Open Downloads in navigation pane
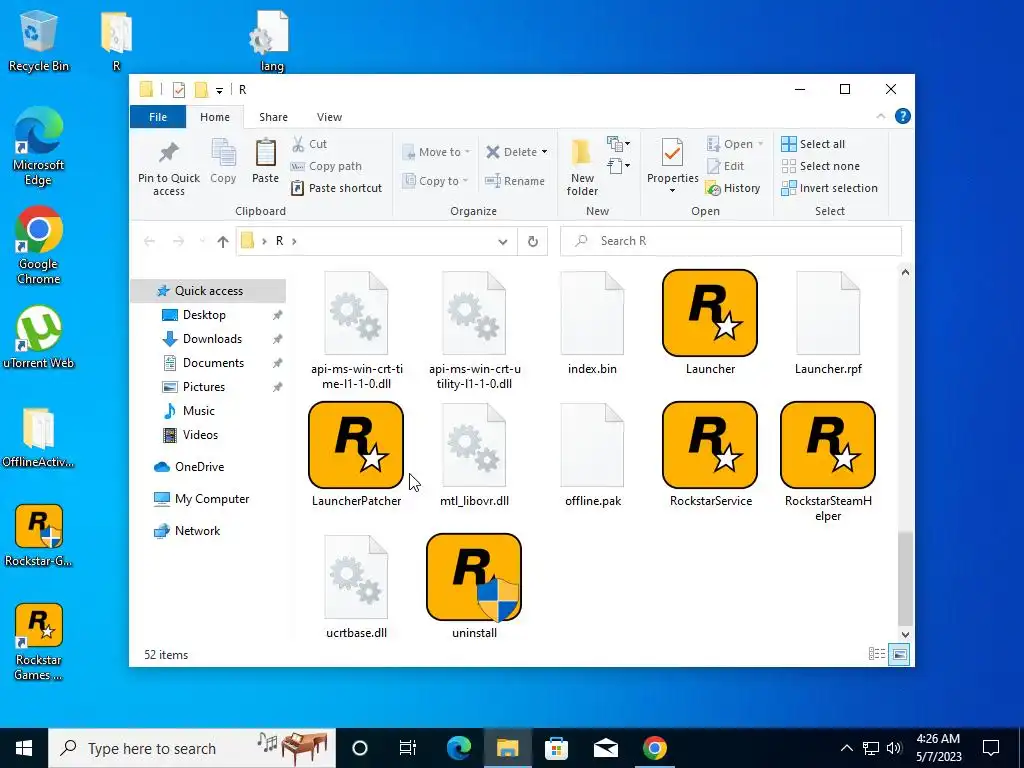The height and width of the screenshot is (768, 1024). tap(212, 339)
